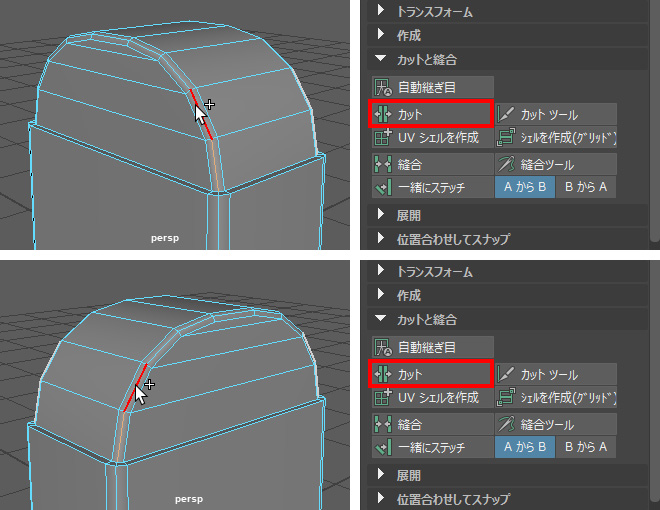
Task: Click 自動継ぎ目 in the upper panel
Action: 431,88
